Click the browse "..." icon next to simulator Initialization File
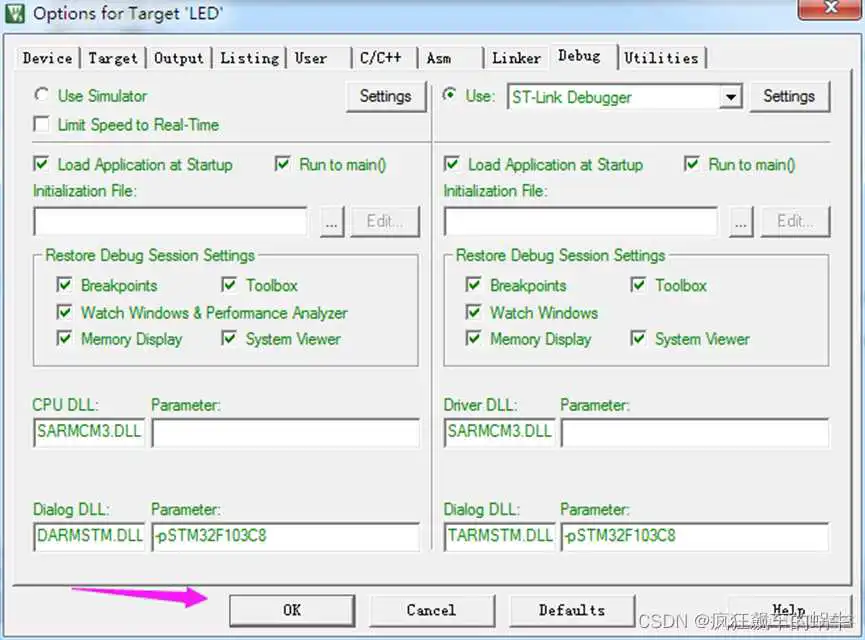The width and height of the screenshot is (865, 640). click(332, 221)
